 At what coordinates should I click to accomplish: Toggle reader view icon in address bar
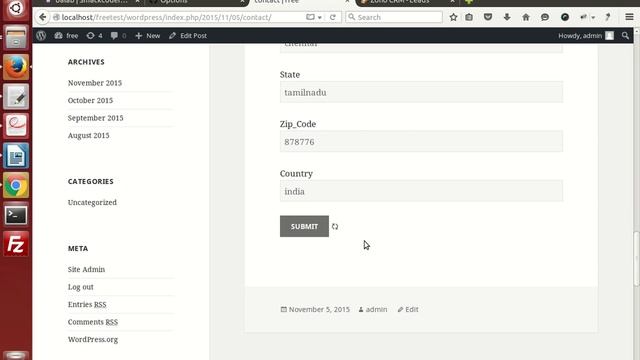point(310,17)
